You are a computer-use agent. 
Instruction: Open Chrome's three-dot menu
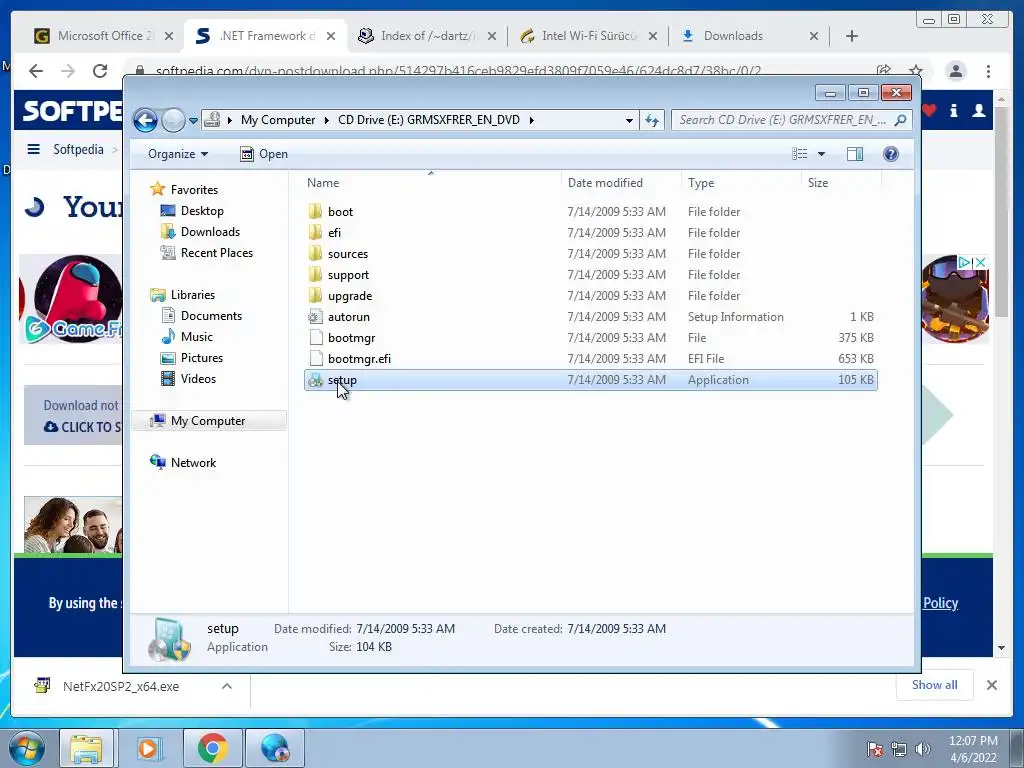click(988, 71)
